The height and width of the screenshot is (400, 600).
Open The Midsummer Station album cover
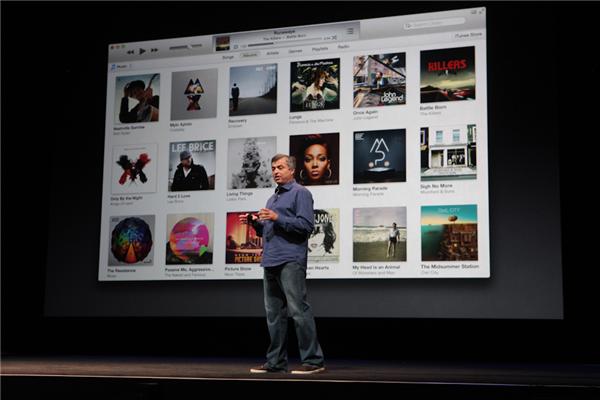click(x=449, y=233)
